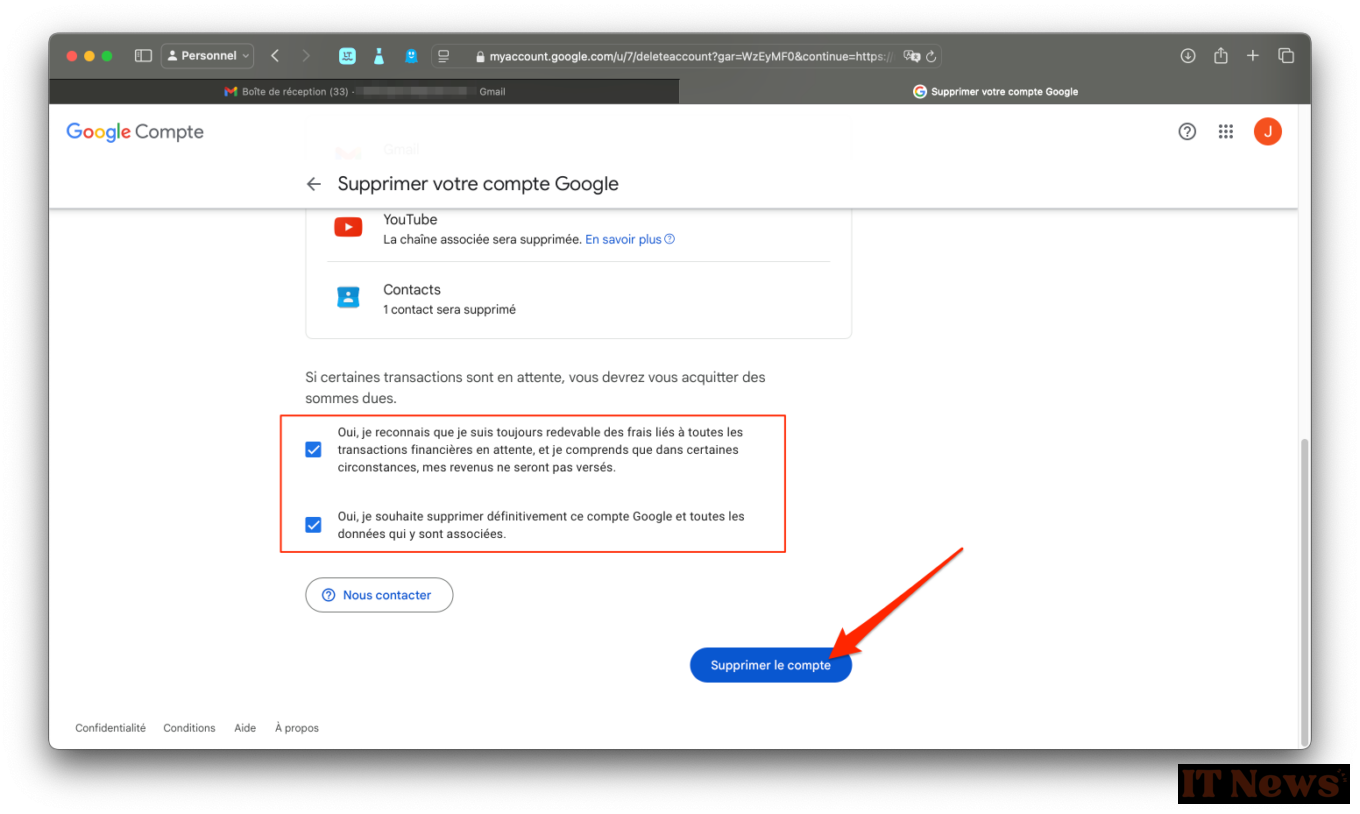This screenshot has height=814, width=1360.
Task: Click the blue ghost extension icon
Action: click(411, 56)
